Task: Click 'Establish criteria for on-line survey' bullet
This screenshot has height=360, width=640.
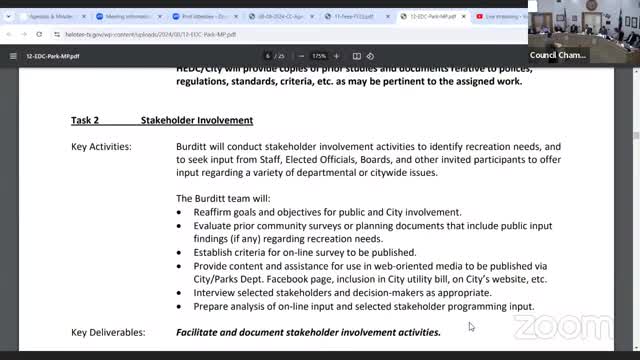Action: pos(305,253)
